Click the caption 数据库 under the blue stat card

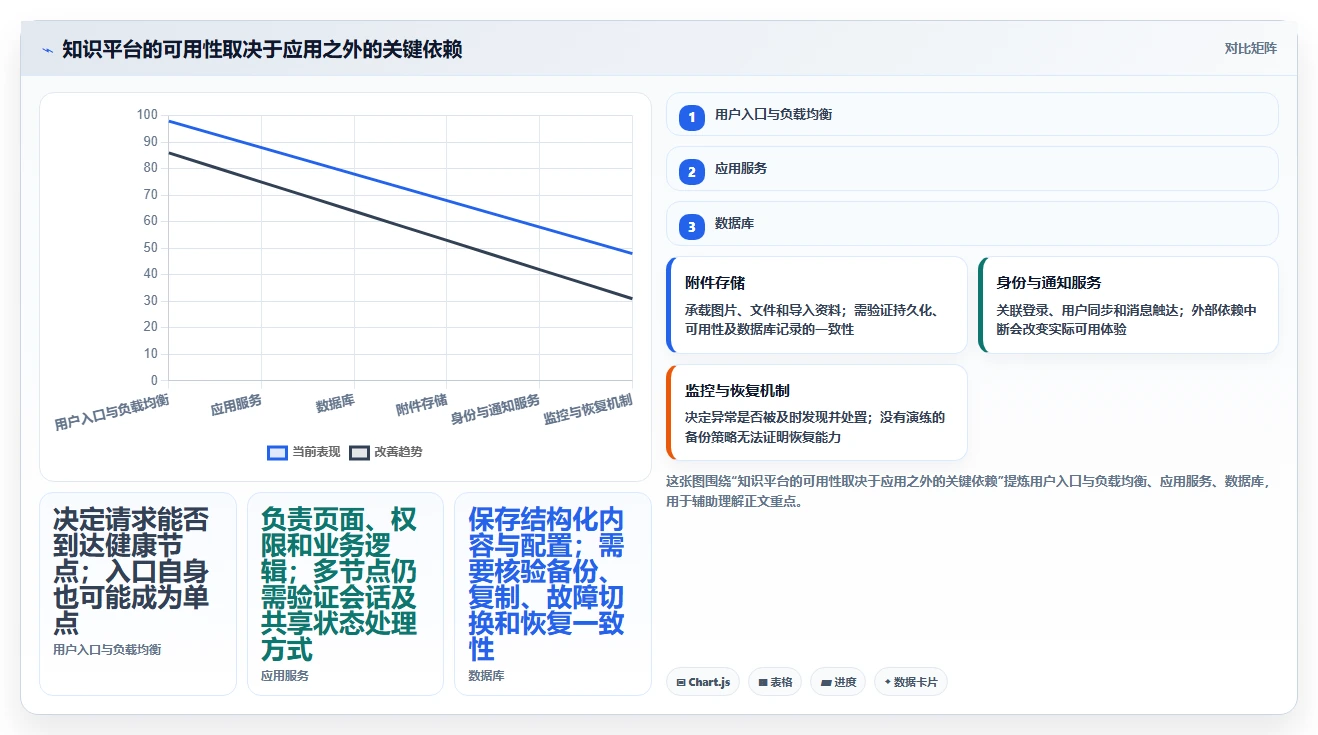coord(486,675)
